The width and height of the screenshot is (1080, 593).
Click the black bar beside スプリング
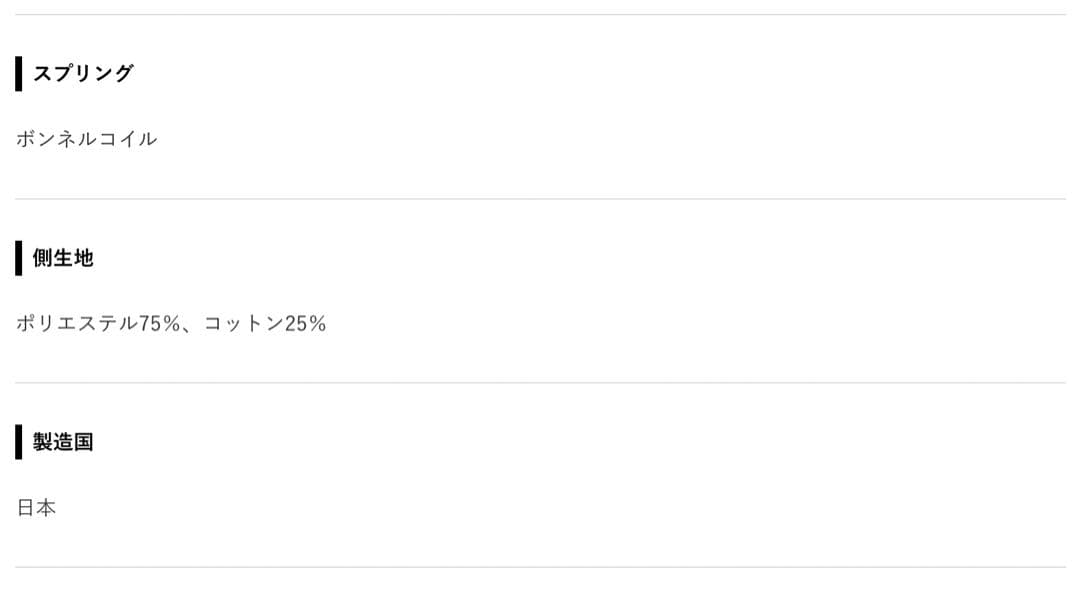(18, 73)
